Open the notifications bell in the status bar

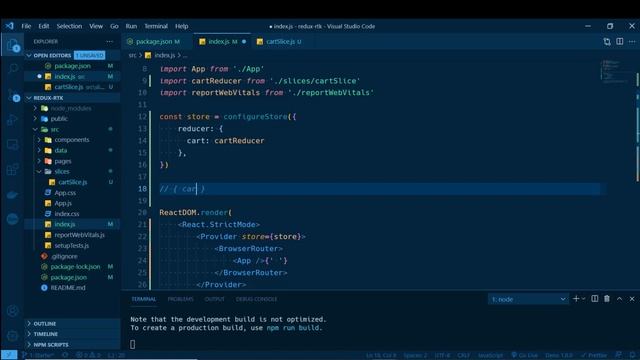tap(632, 355)
